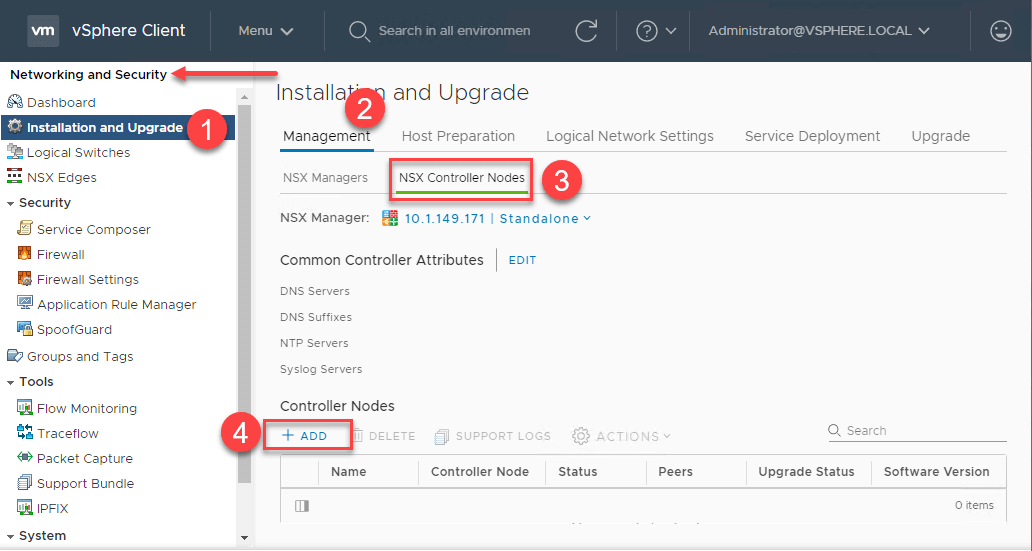Click the 10.1.149.171 NSX Manager link
Screen dimensions: 1032x551
click(444, 219)
